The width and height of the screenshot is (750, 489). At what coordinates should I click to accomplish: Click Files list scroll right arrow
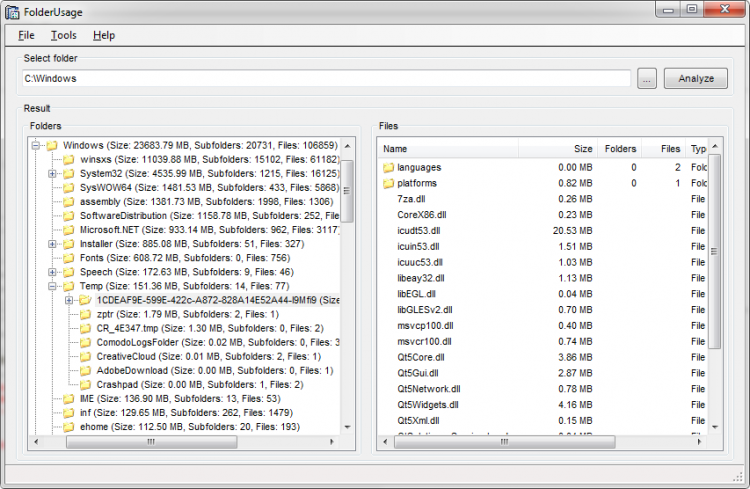click(699, 442)
